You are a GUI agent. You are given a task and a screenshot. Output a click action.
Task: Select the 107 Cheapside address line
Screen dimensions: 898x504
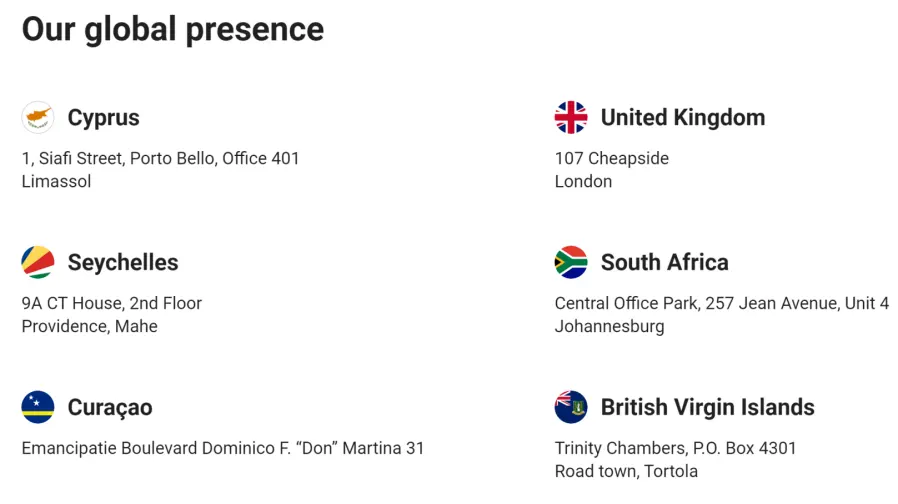pyautogui.click(x=612, y=159)
